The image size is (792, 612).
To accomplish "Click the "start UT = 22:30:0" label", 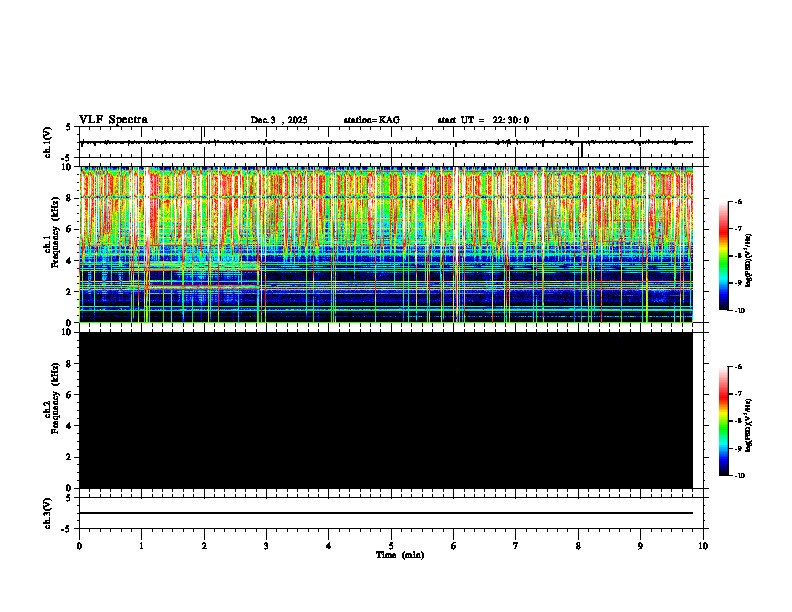I will coord(483,120).
